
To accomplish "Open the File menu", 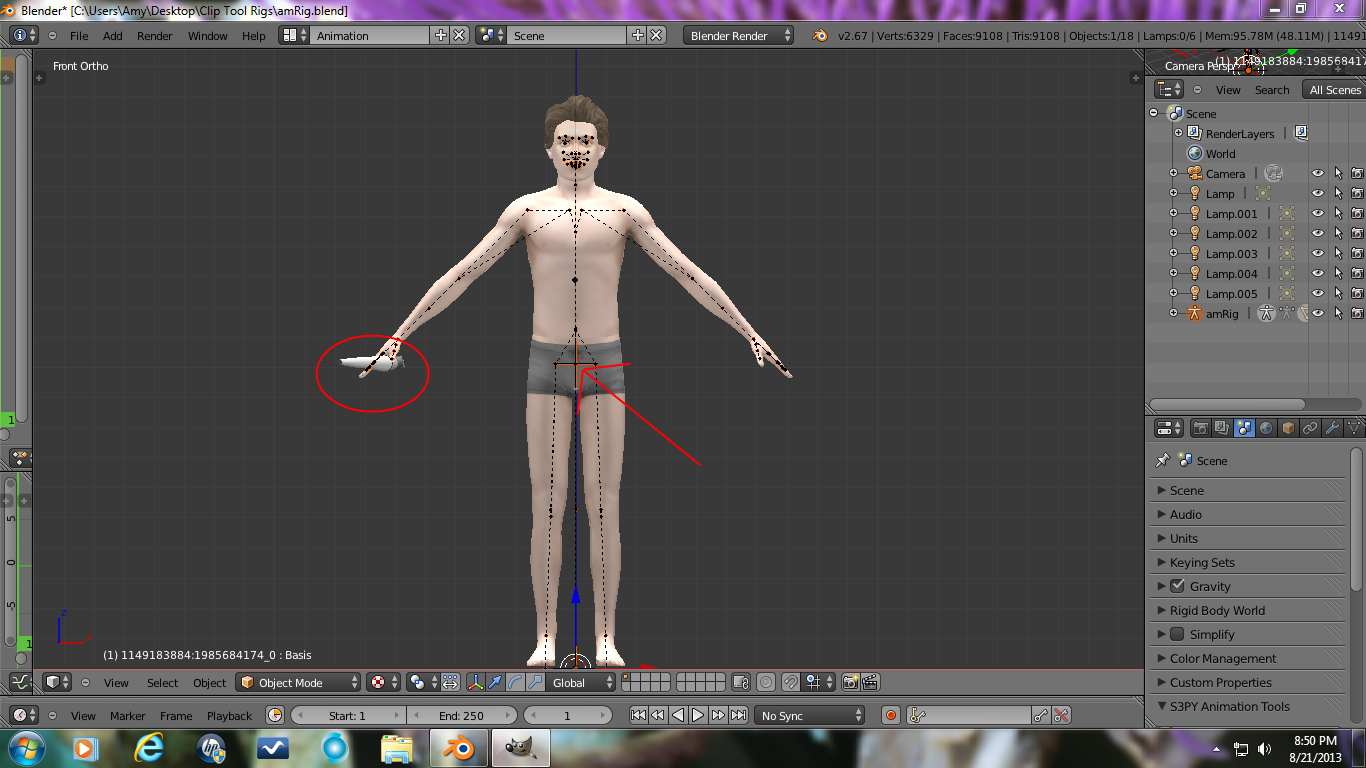I will click(79, 35).
